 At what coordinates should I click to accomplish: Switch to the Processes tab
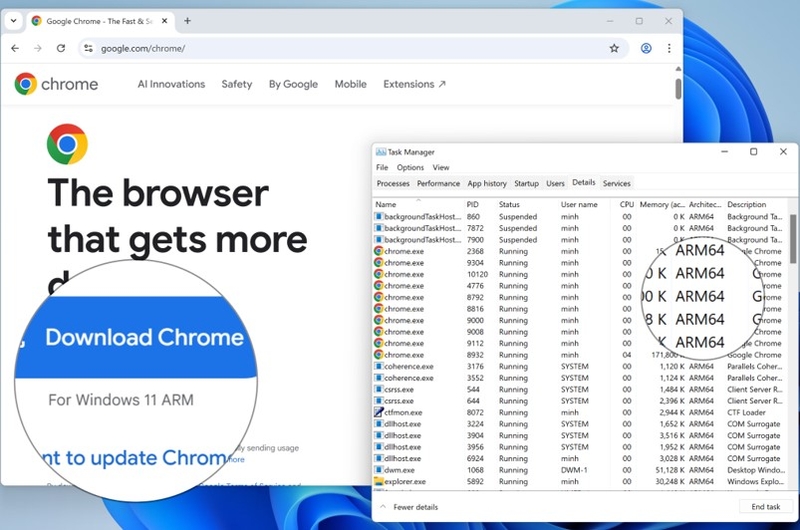393,183
